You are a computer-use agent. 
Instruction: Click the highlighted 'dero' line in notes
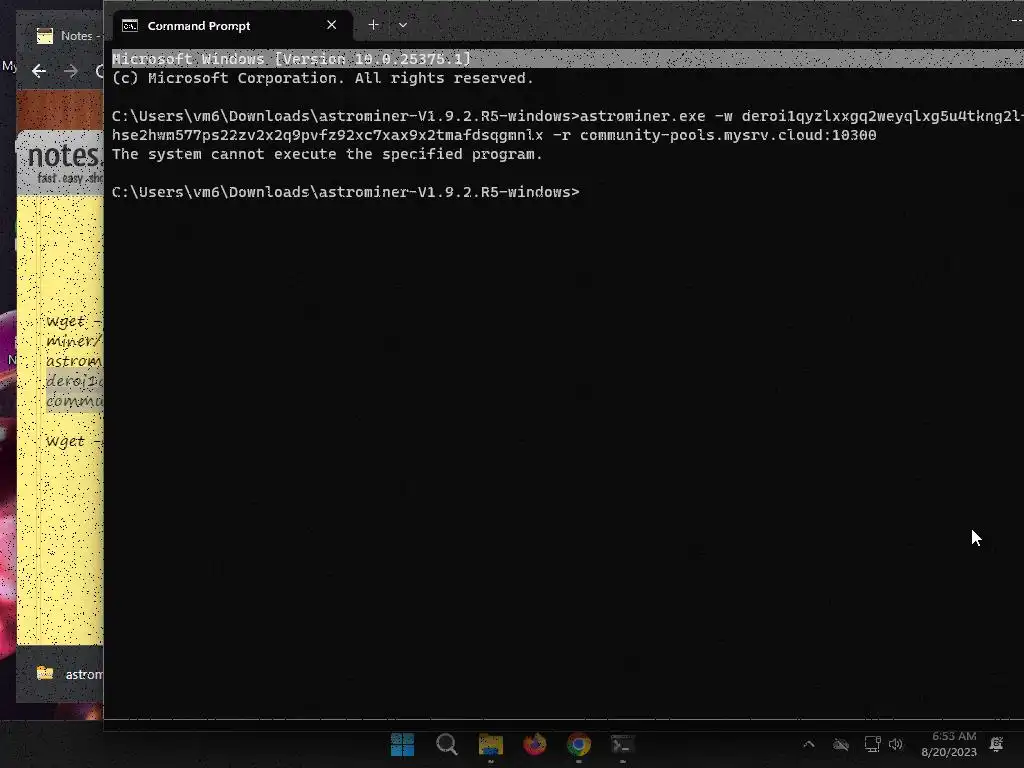coord(74,380)
